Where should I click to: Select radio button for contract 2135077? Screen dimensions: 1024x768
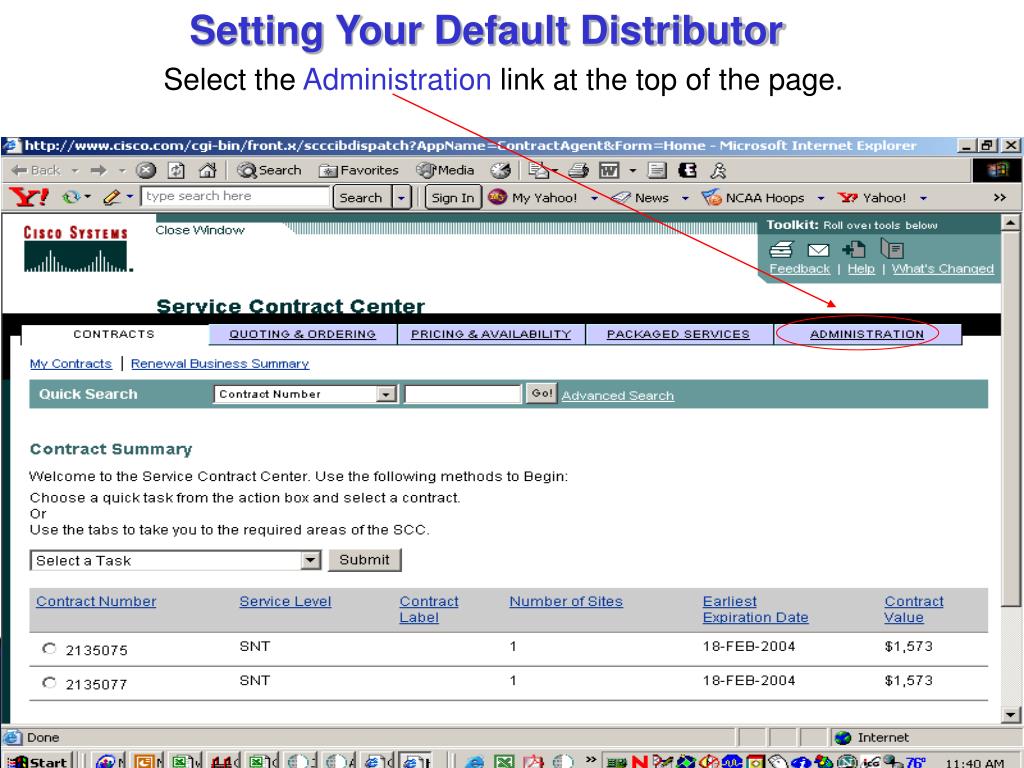pyautogui.click(x=49, y=683)
